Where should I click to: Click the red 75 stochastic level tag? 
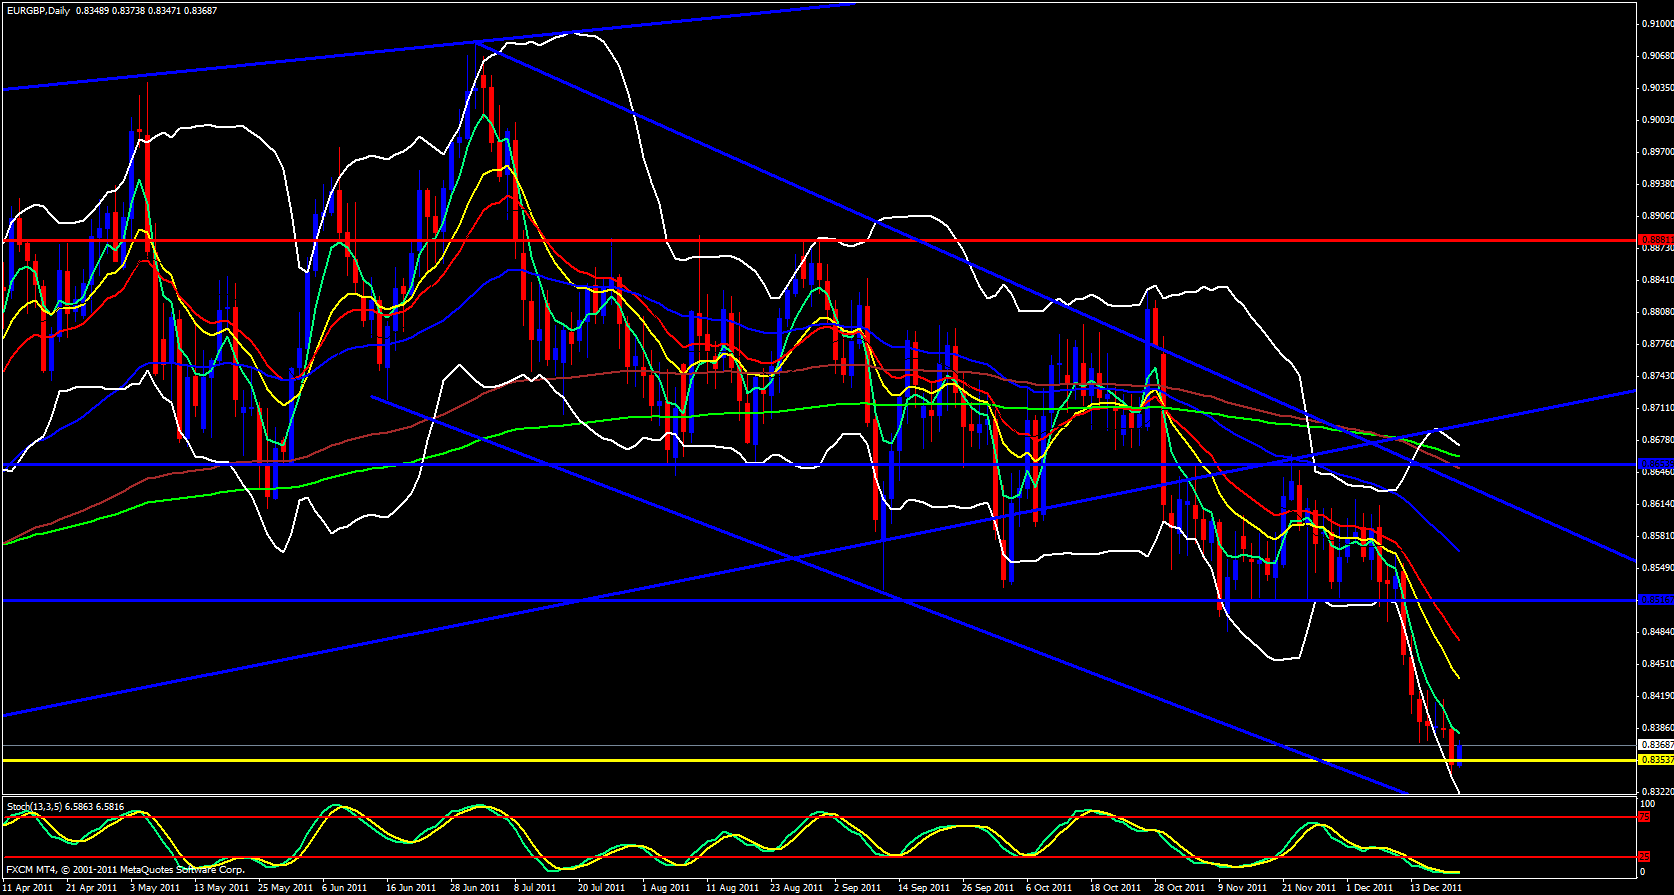(x=1644, y=817)
